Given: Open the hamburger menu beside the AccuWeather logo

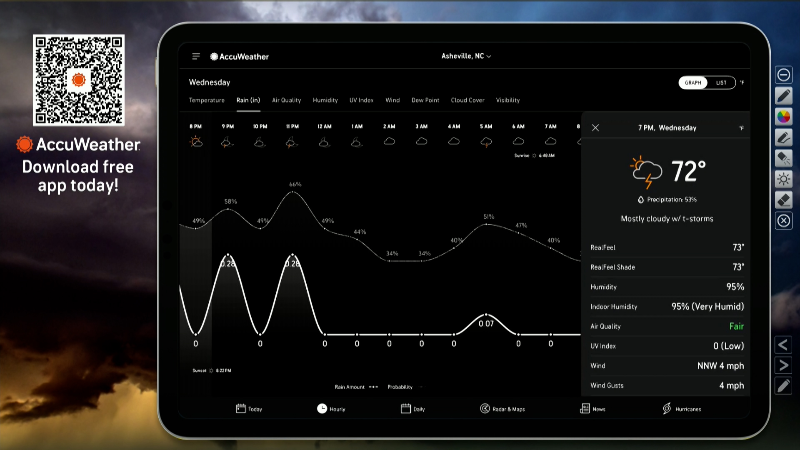Looking at the screenshot, I should point(196,56).
